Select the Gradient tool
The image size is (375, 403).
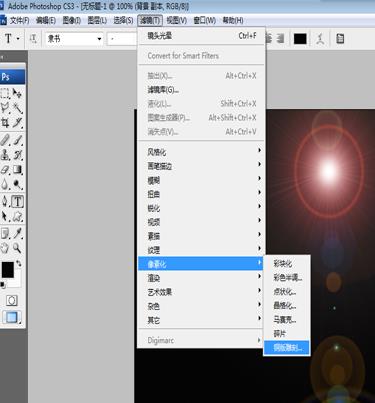pos(17,169)
